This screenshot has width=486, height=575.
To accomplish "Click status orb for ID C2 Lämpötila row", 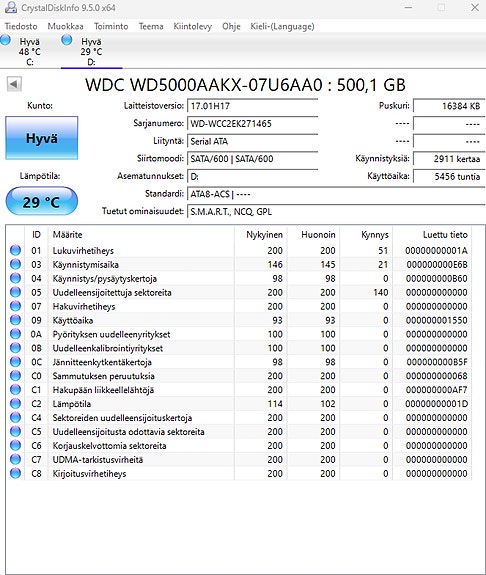I will click(x=15, y=403).
